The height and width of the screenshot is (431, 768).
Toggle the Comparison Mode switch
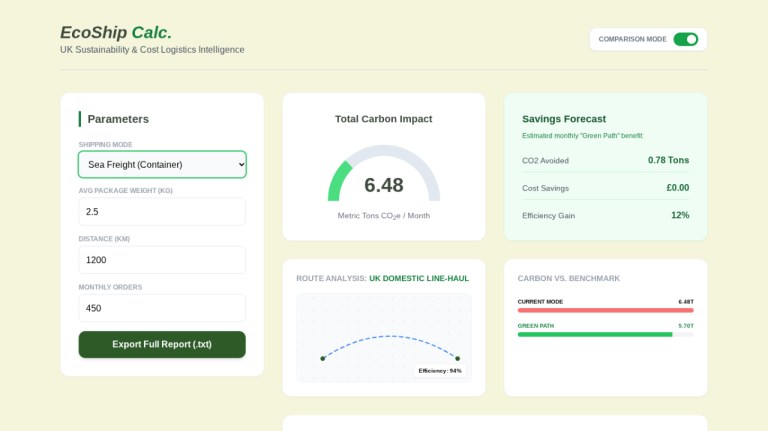point(685,39)
